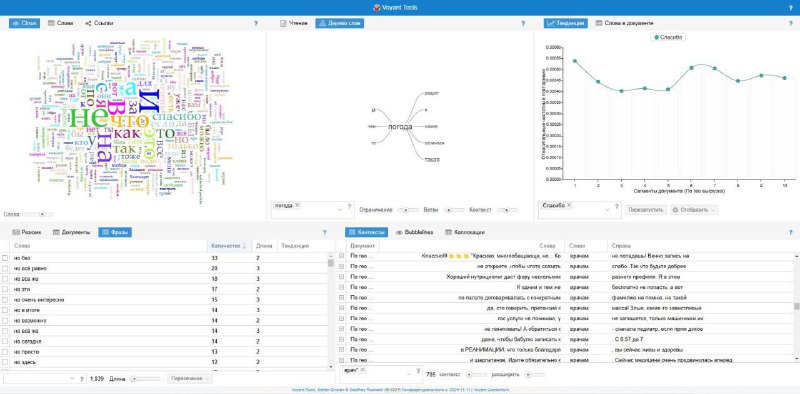
Task: Sort by the Количество column header
Action: (x=228, y=246)
